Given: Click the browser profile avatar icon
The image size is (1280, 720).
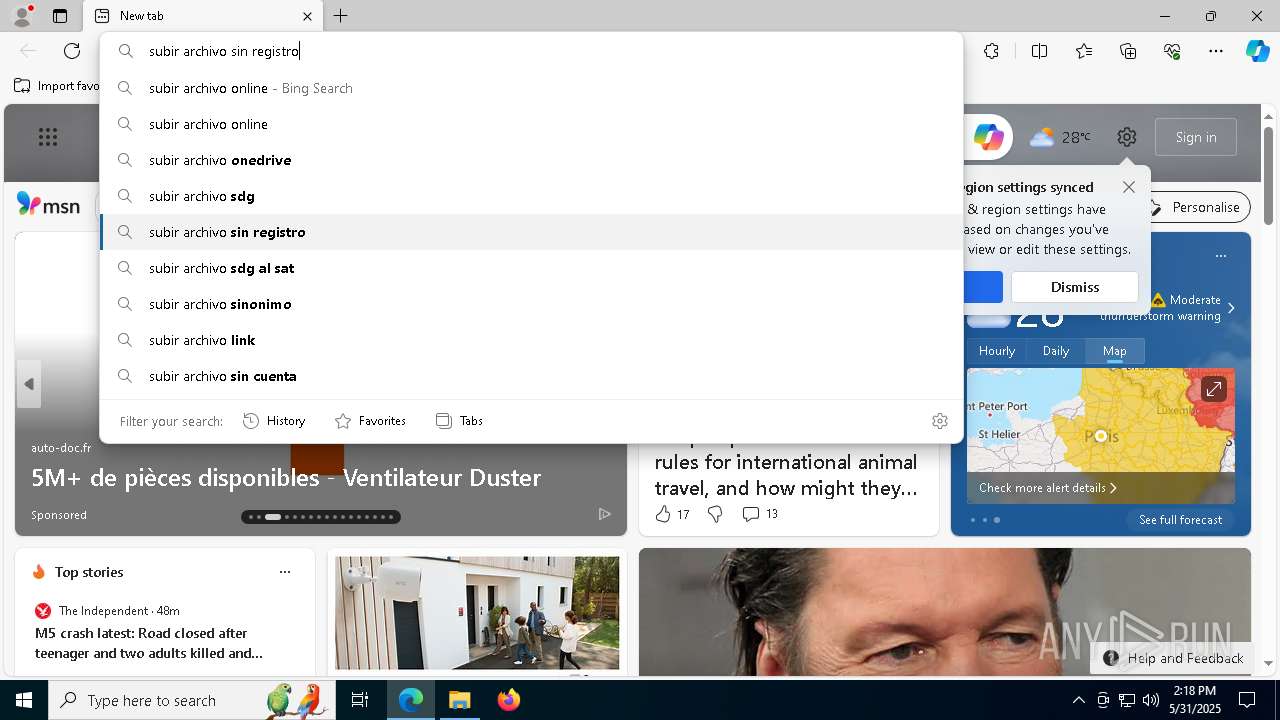Looking at the screenshot, I should click(22, 16).
